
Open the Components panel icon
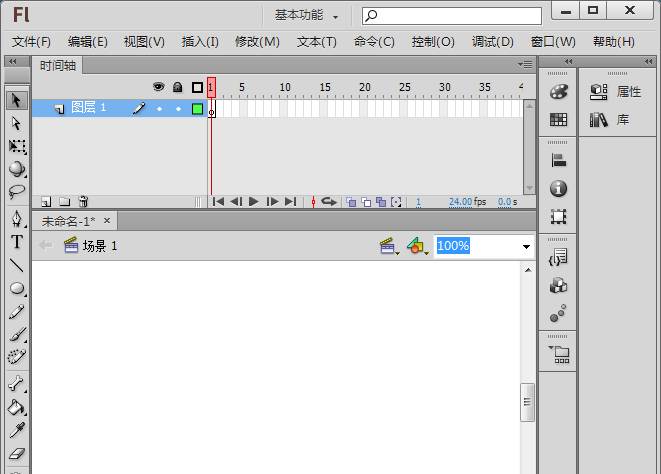tap(559, 285)
